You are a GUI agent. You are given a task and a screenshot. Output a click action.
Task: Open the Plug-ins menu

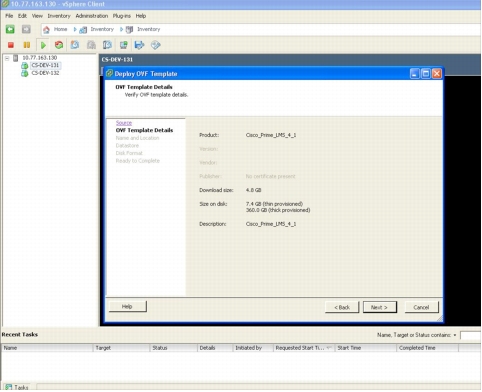point(122,16)
